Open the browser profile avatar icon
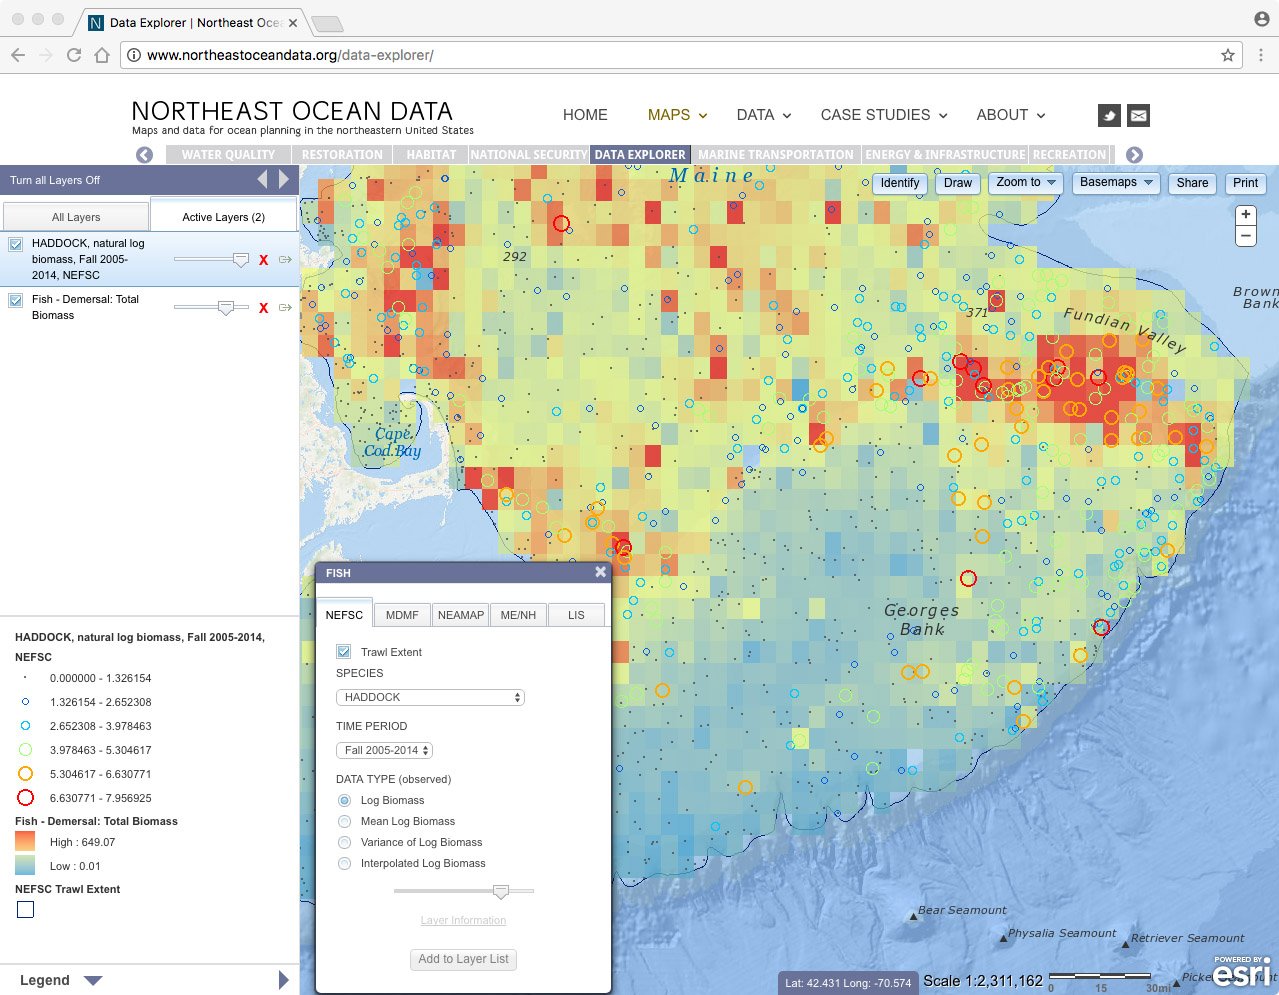This screenshot has width=1279, height=995. click(x=1261, y=19)
